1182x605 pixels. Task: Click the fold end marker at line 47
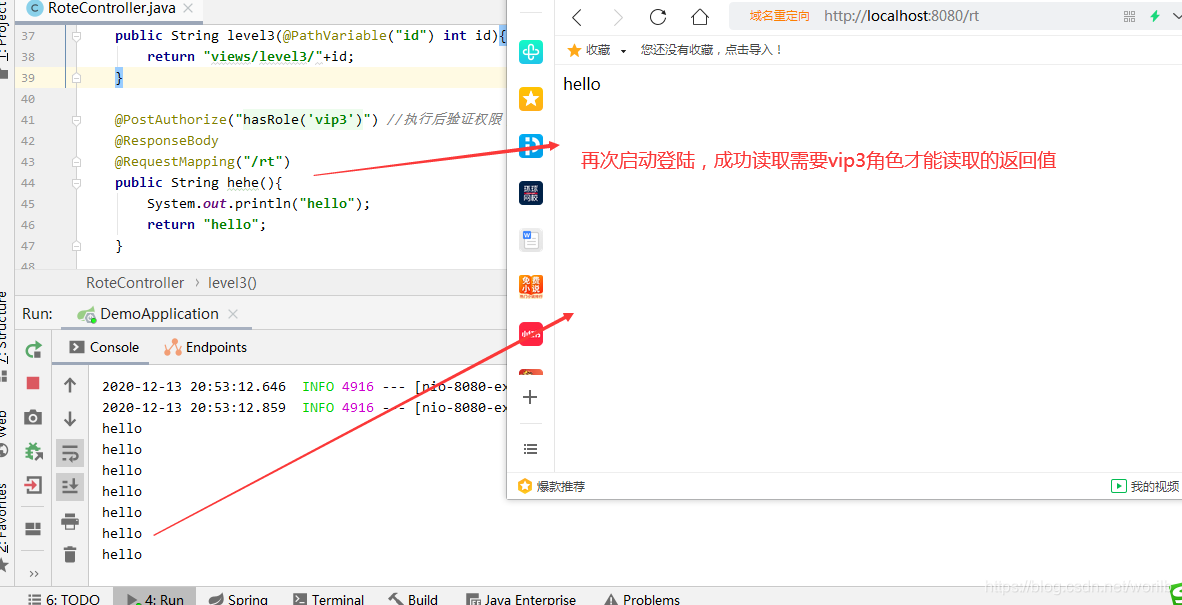76,246
